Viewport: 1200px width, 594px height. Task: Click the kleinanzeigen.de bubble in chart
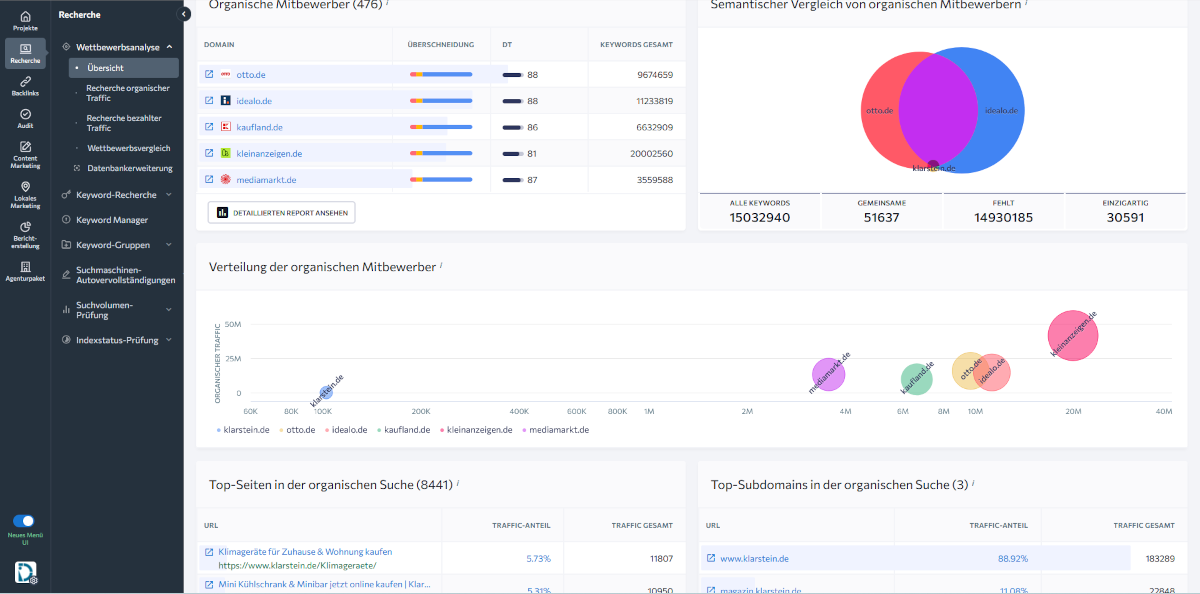(1073, 335)
